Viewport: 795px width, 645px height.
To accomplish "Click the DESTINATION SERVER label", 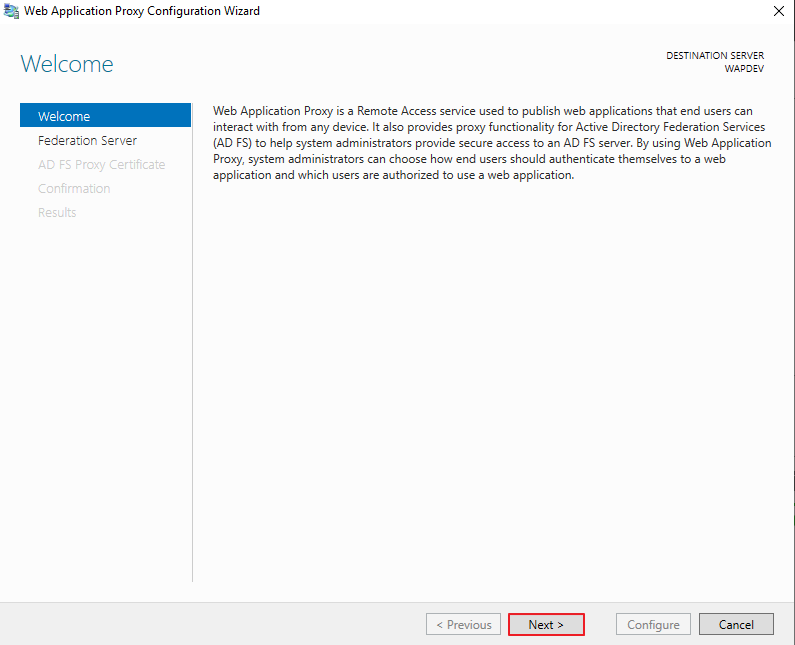I will pyautogui.click(x=715, y=55).
